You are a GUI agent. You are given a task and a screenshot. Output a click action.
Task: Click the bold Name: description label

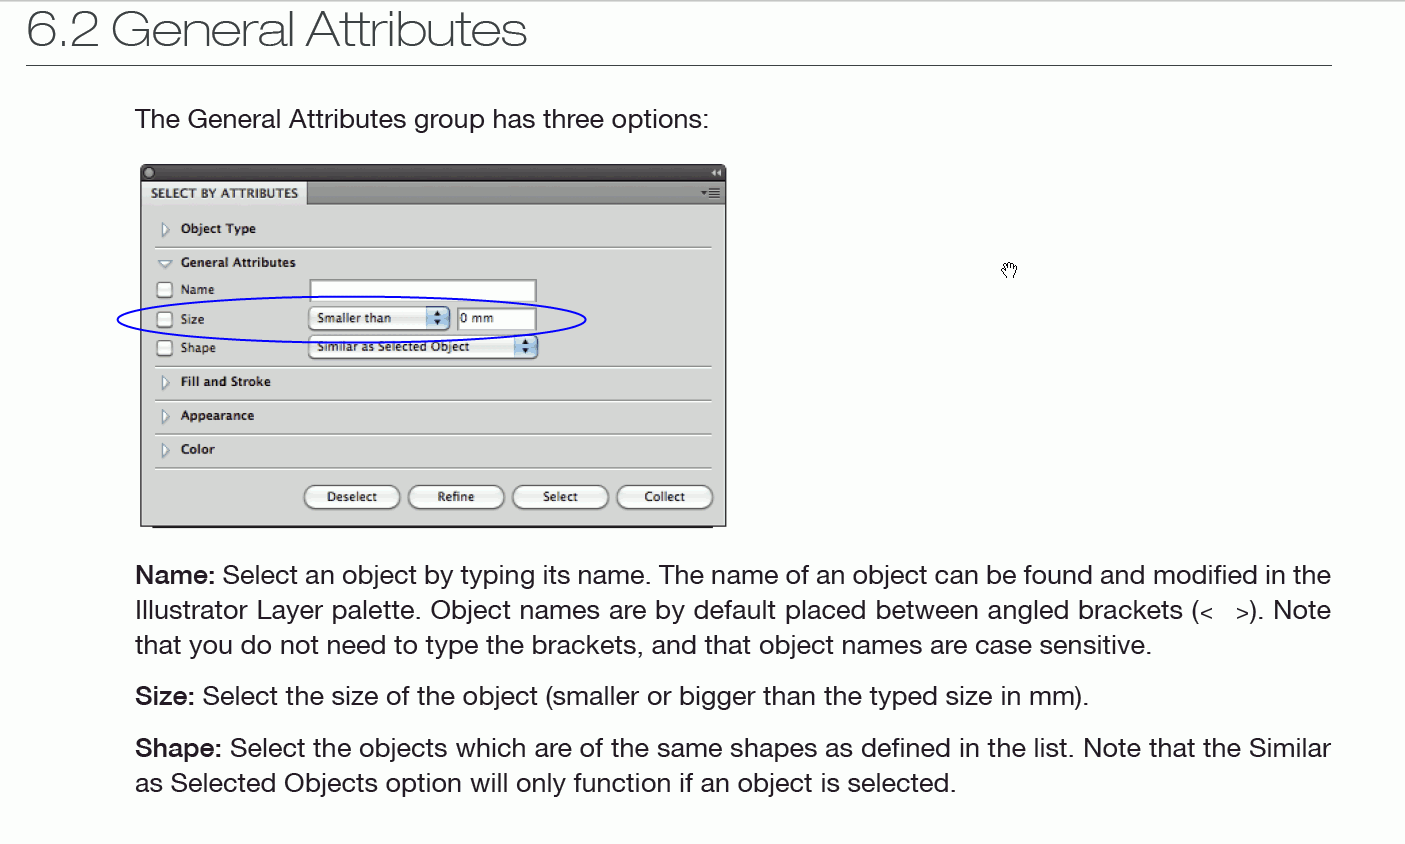(175, 575)
